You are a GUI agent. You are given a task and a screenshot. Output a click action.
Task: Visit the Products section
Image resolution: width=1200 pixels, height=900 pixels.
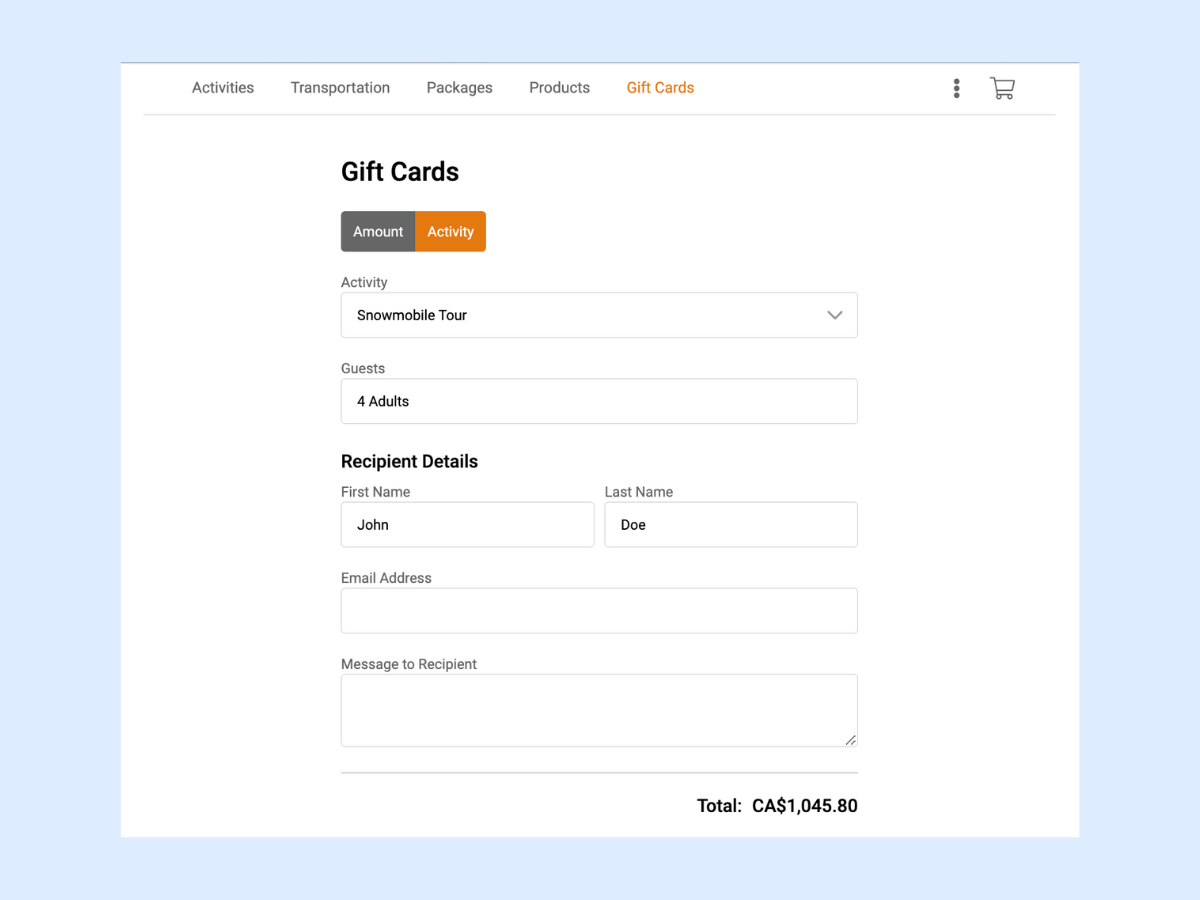[x=559, y=87]
